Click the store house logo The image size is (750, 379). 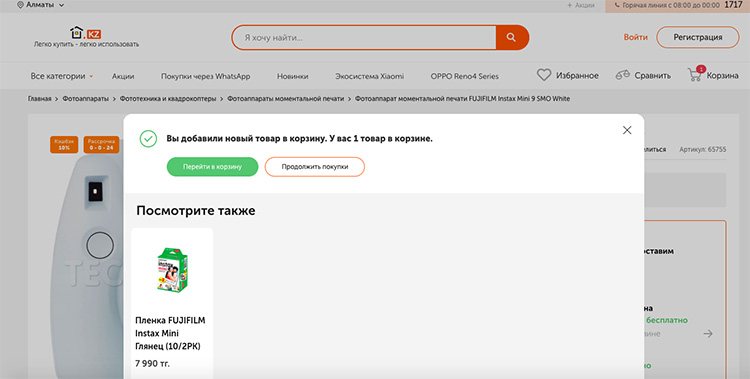coord(86,33)
